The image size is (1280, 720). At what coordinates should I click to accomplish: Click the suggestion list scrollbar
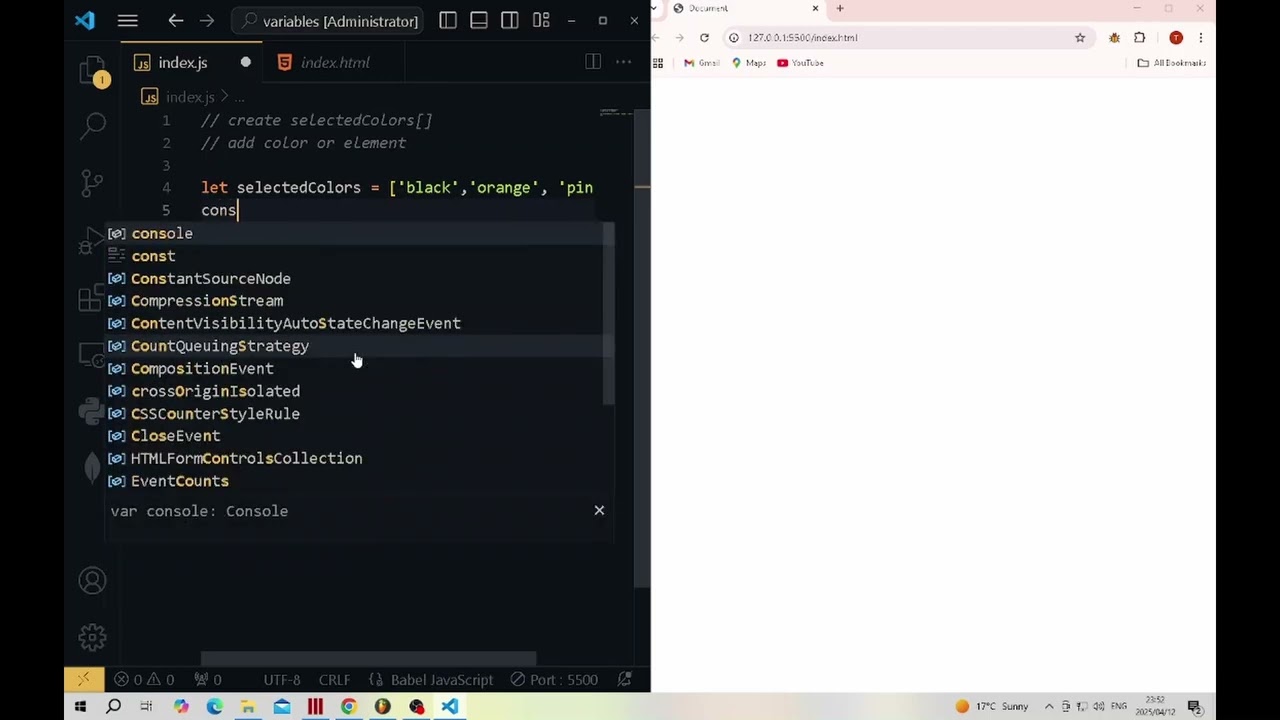coord(608,315)
